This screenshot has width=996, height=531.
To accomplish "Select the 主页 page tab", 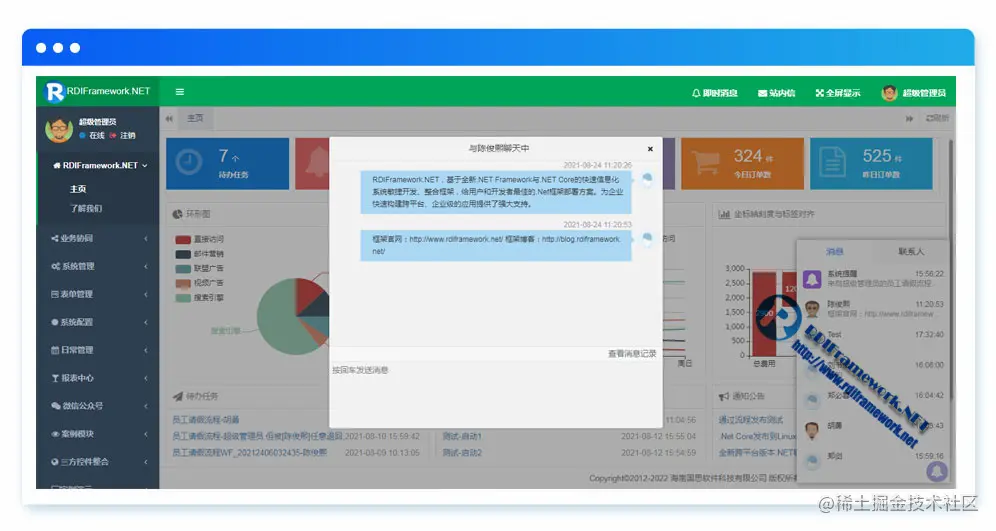I will (x=195, y=118).
